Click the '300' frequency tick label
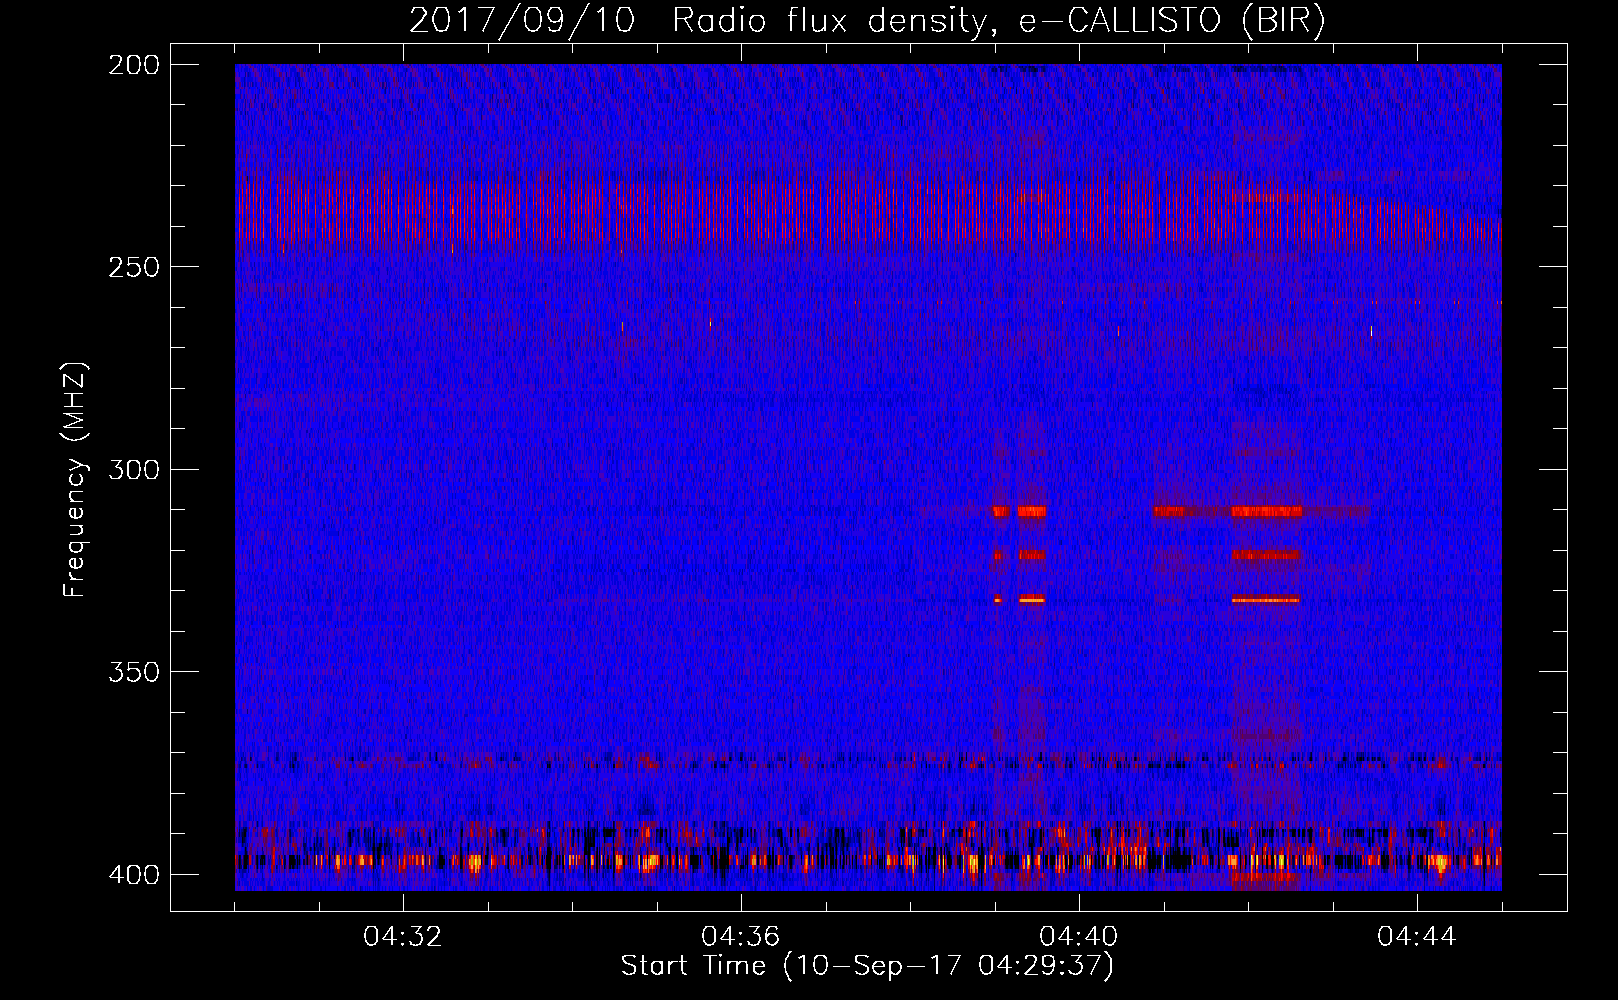This screenshot has width=1618, height=1000. 133,470
